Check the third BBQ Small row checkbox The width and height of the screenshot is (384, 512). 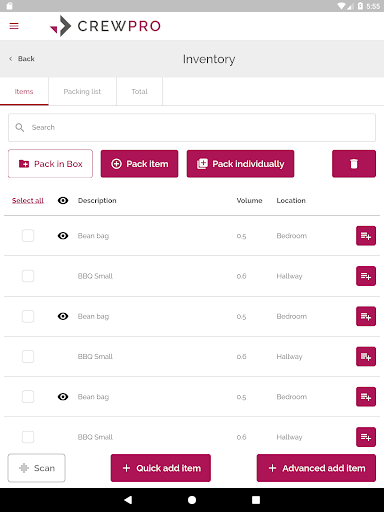28,437
